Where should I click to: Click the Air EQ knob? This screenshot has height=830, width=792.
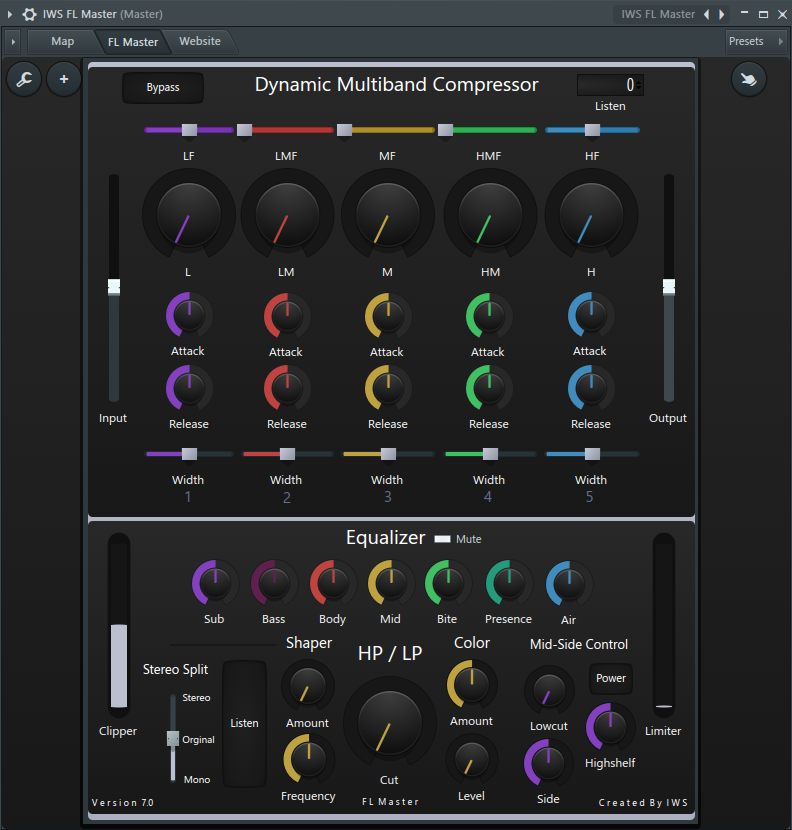(x=569, y=583)
